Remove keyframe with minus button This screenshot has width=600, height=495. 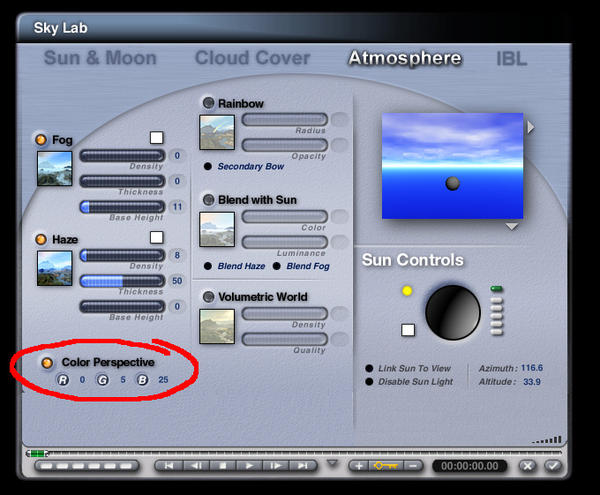pos(413,466)
